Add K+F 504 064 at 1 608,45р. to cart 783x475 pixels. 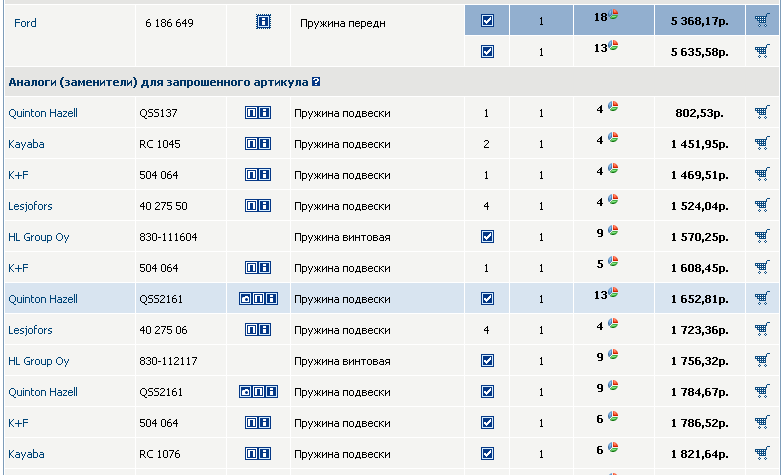[x=762, y=267]
